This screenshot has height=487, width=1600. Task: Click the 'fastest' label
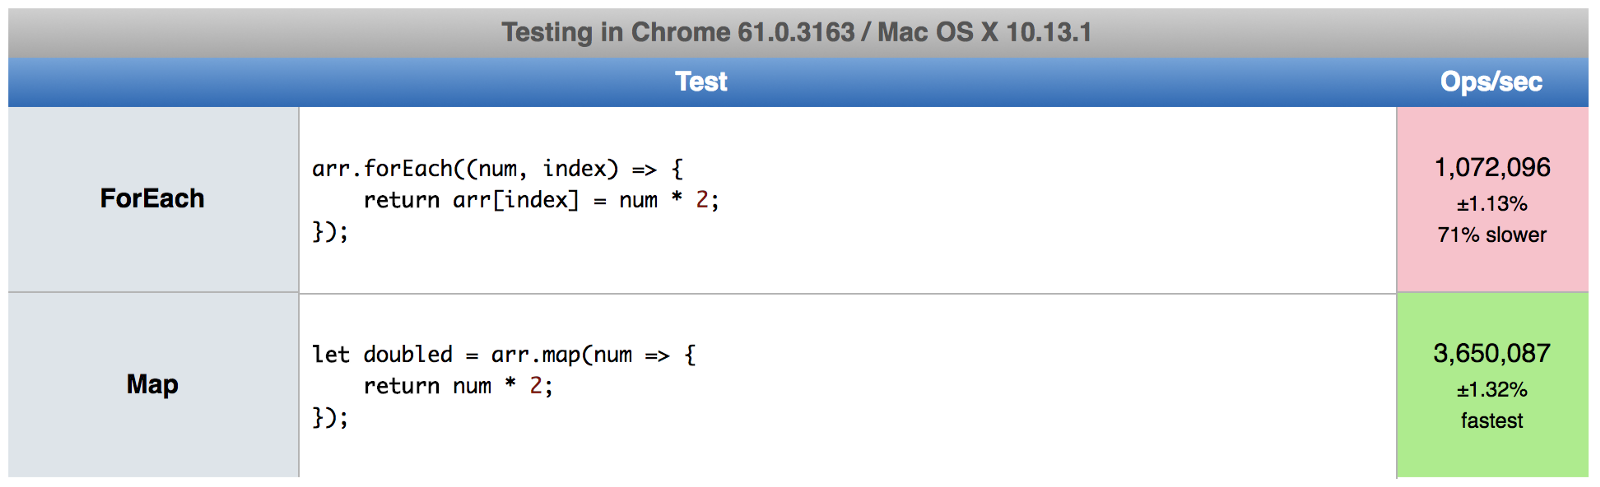[x=1492, y=421]
